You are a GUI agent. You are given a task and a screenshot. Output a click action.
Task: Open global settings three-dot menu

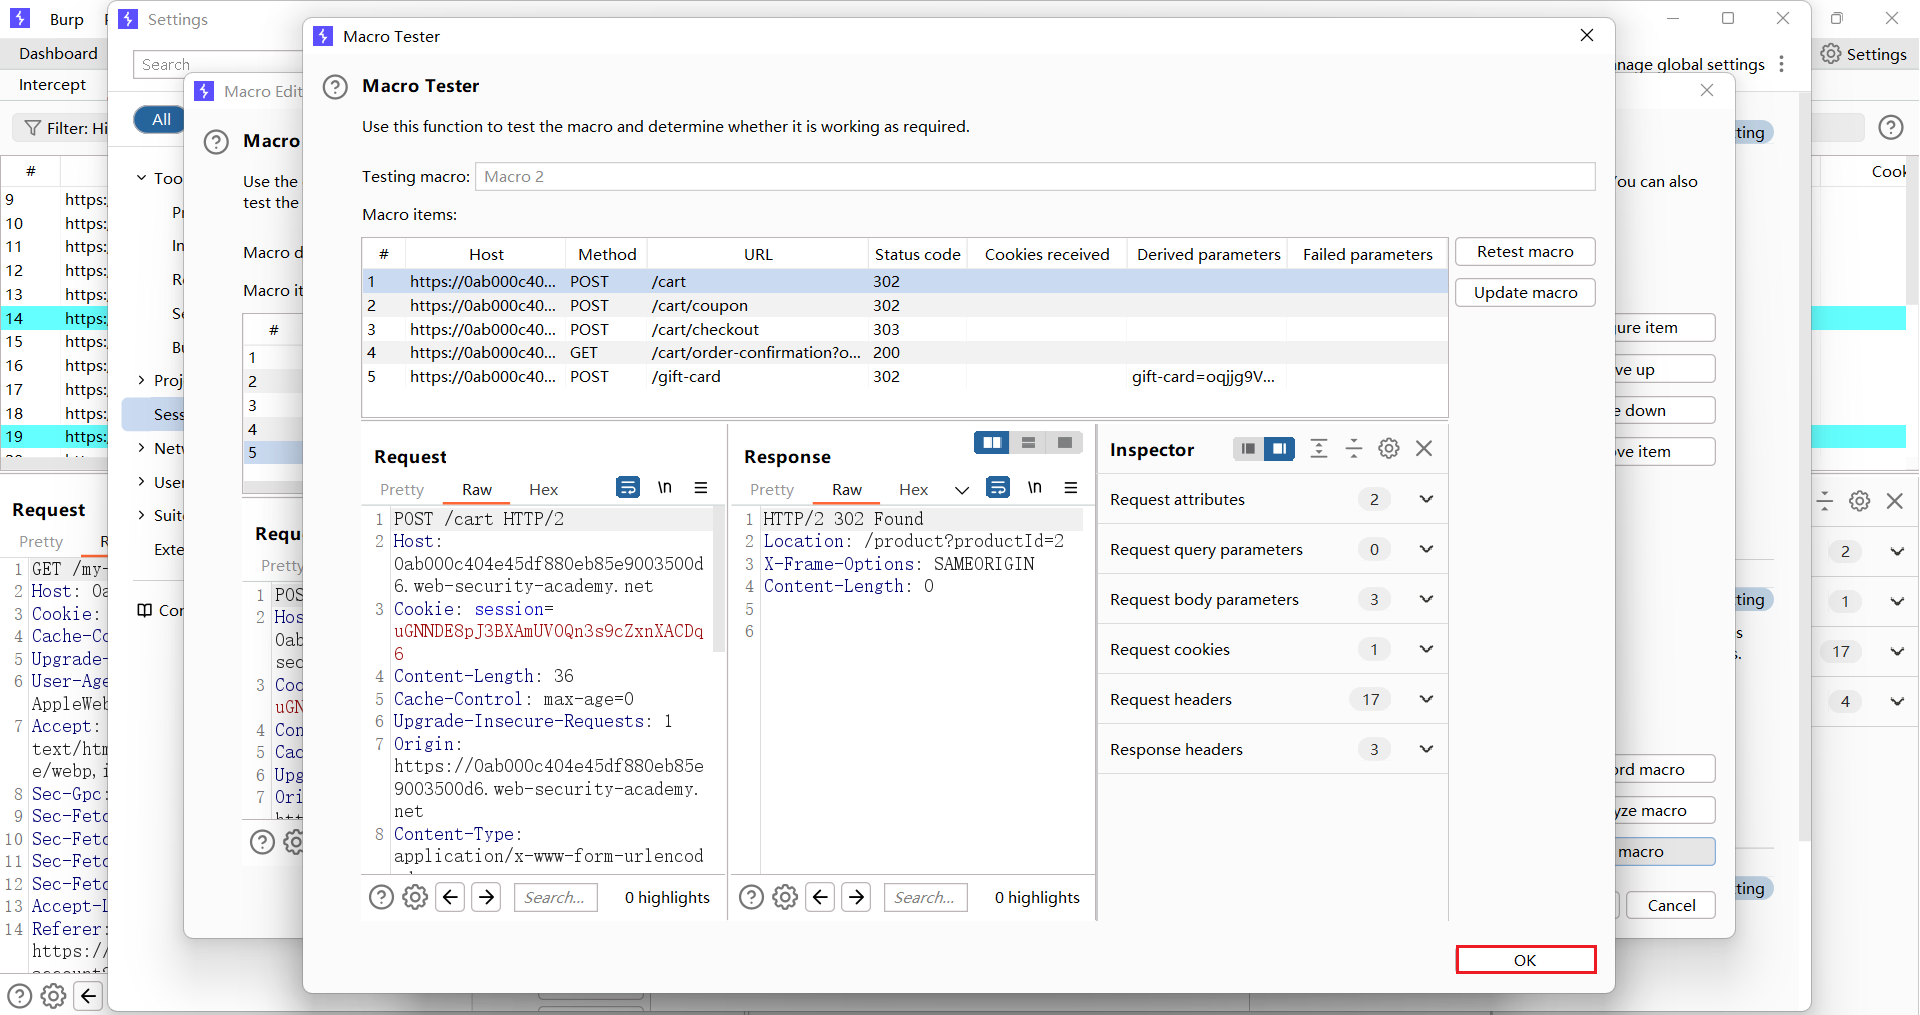[x=1782, y=64]
